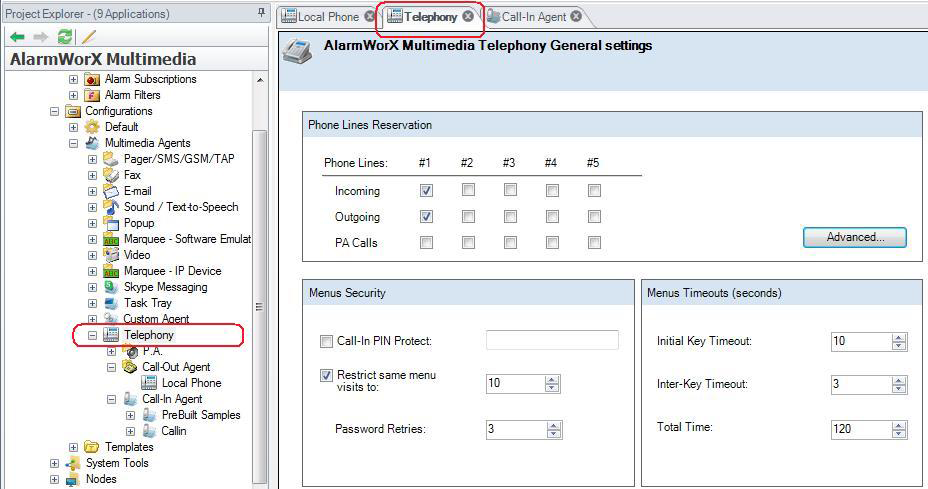
Task: Select the Skype Messaging agent icon
Action: coord(111,287)
